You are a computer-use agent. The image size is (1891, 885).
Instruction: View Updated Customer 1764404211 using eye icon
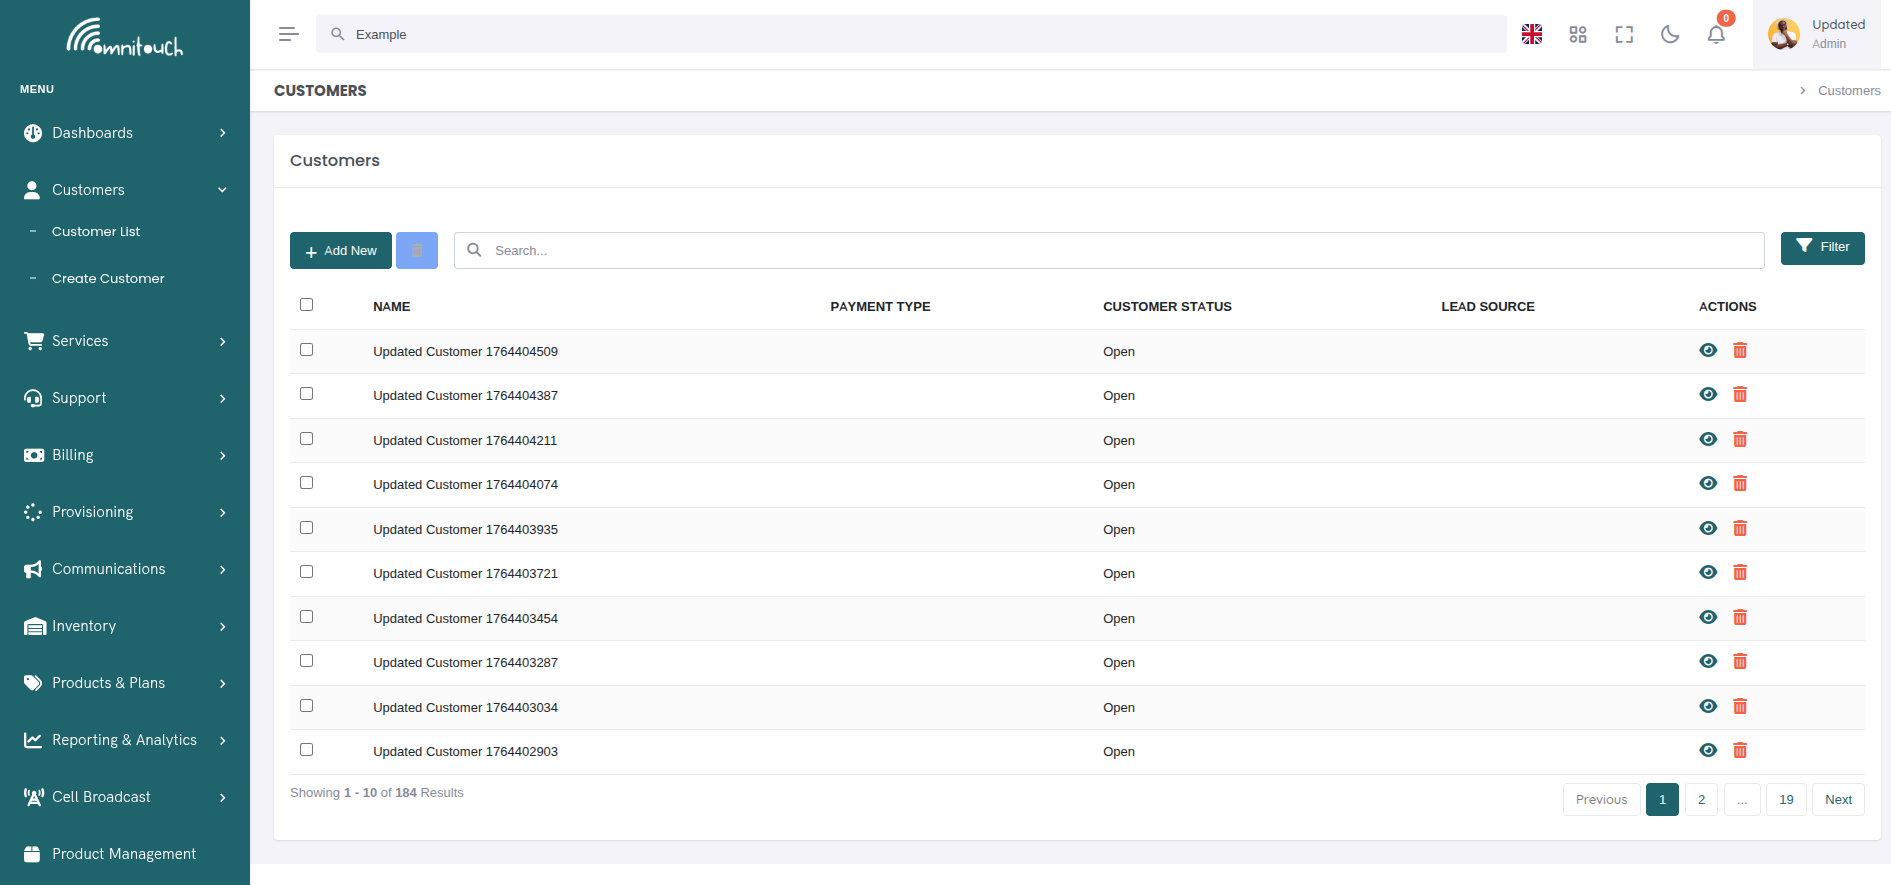click(x=1707, y=439)
